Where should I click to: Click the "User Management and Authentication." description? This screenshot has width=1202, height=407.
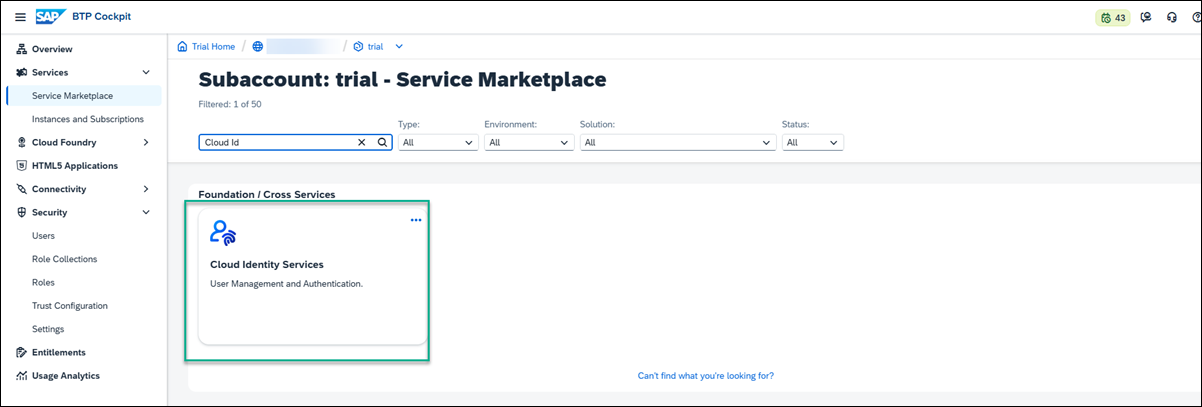[286, 284]
